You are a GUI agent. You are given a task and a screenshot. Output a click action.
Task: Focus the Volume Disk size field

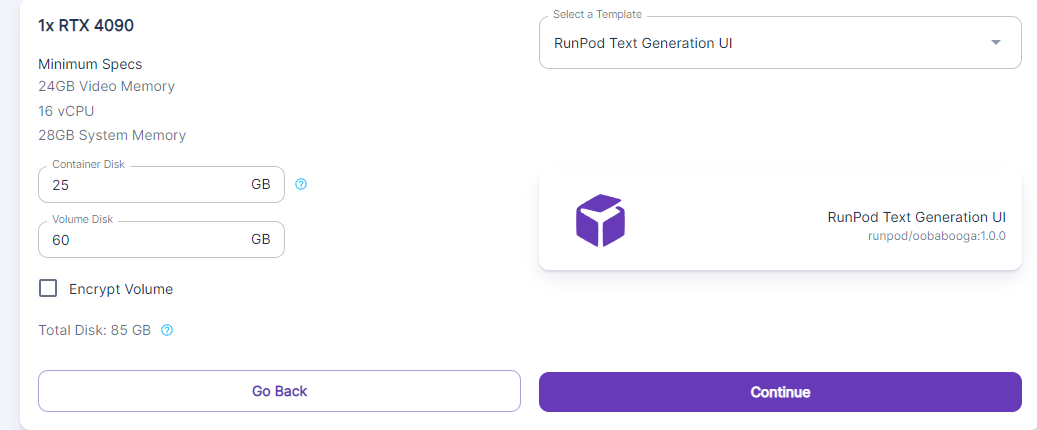[x=140, y=240]
